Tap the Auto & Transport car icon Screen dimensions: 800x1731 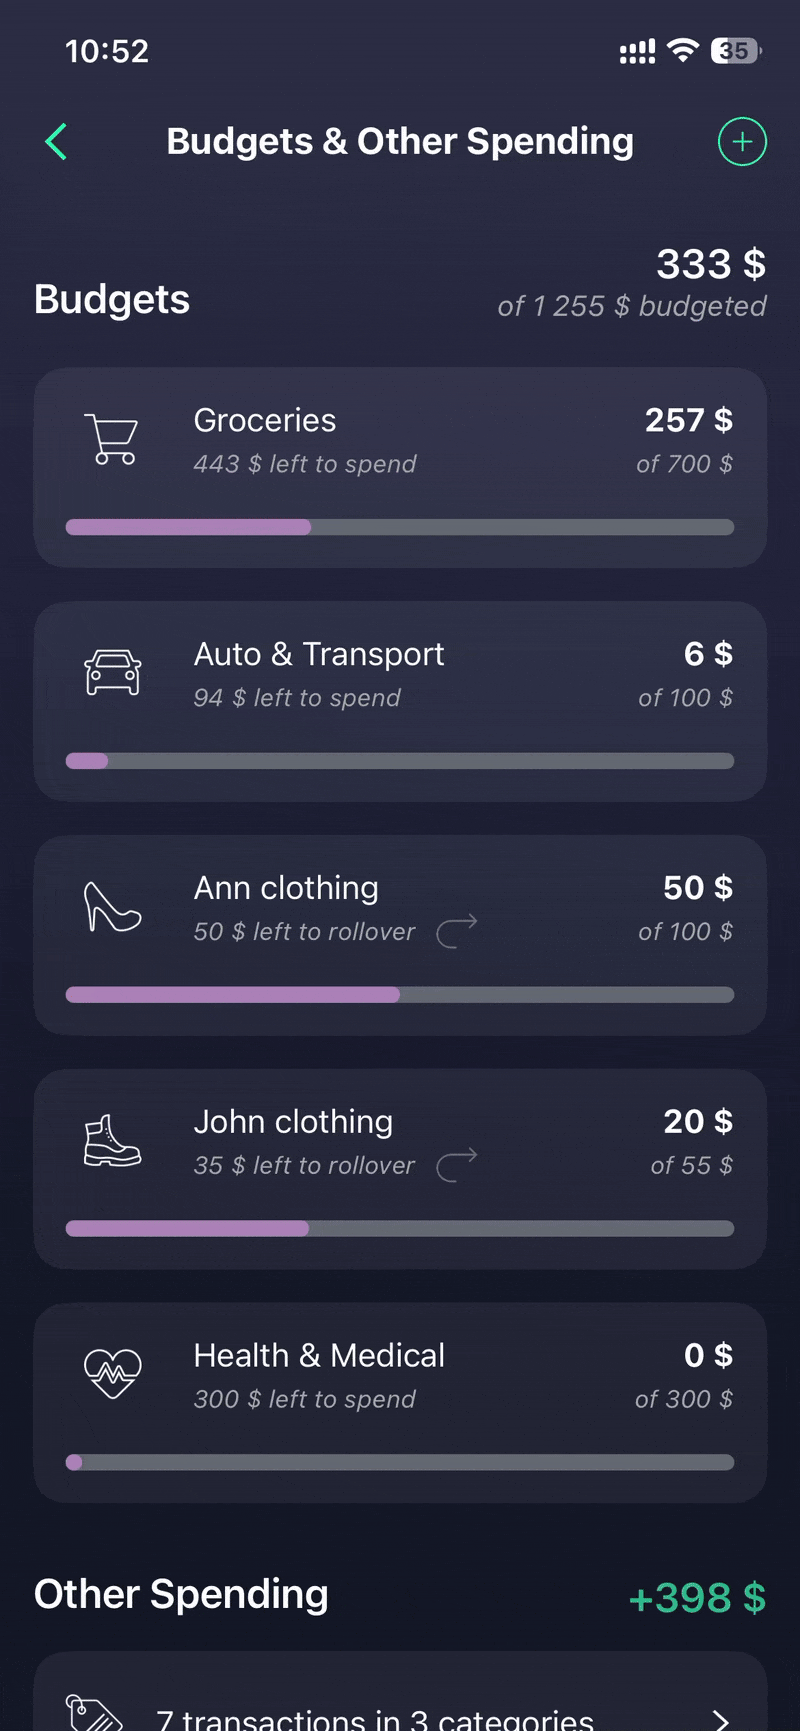coord(112,673)
